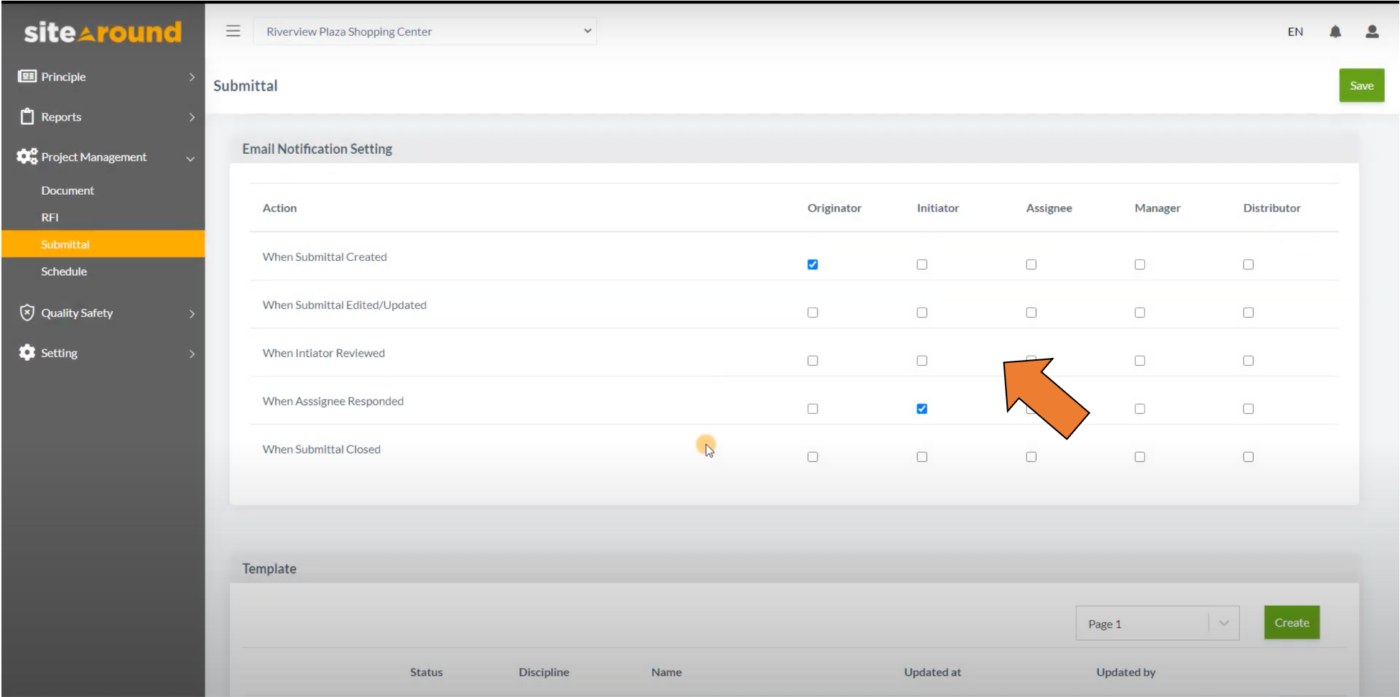This screenshot has width=1400, height=697.
Task: Click the Project Management gears icon
Action: pyautogui.click(x=26, y=156)
